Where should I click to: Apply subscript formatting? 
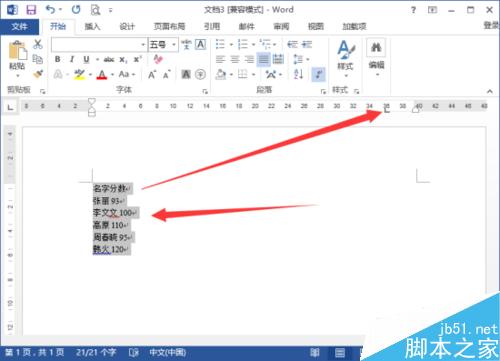(x=123, y=60)
